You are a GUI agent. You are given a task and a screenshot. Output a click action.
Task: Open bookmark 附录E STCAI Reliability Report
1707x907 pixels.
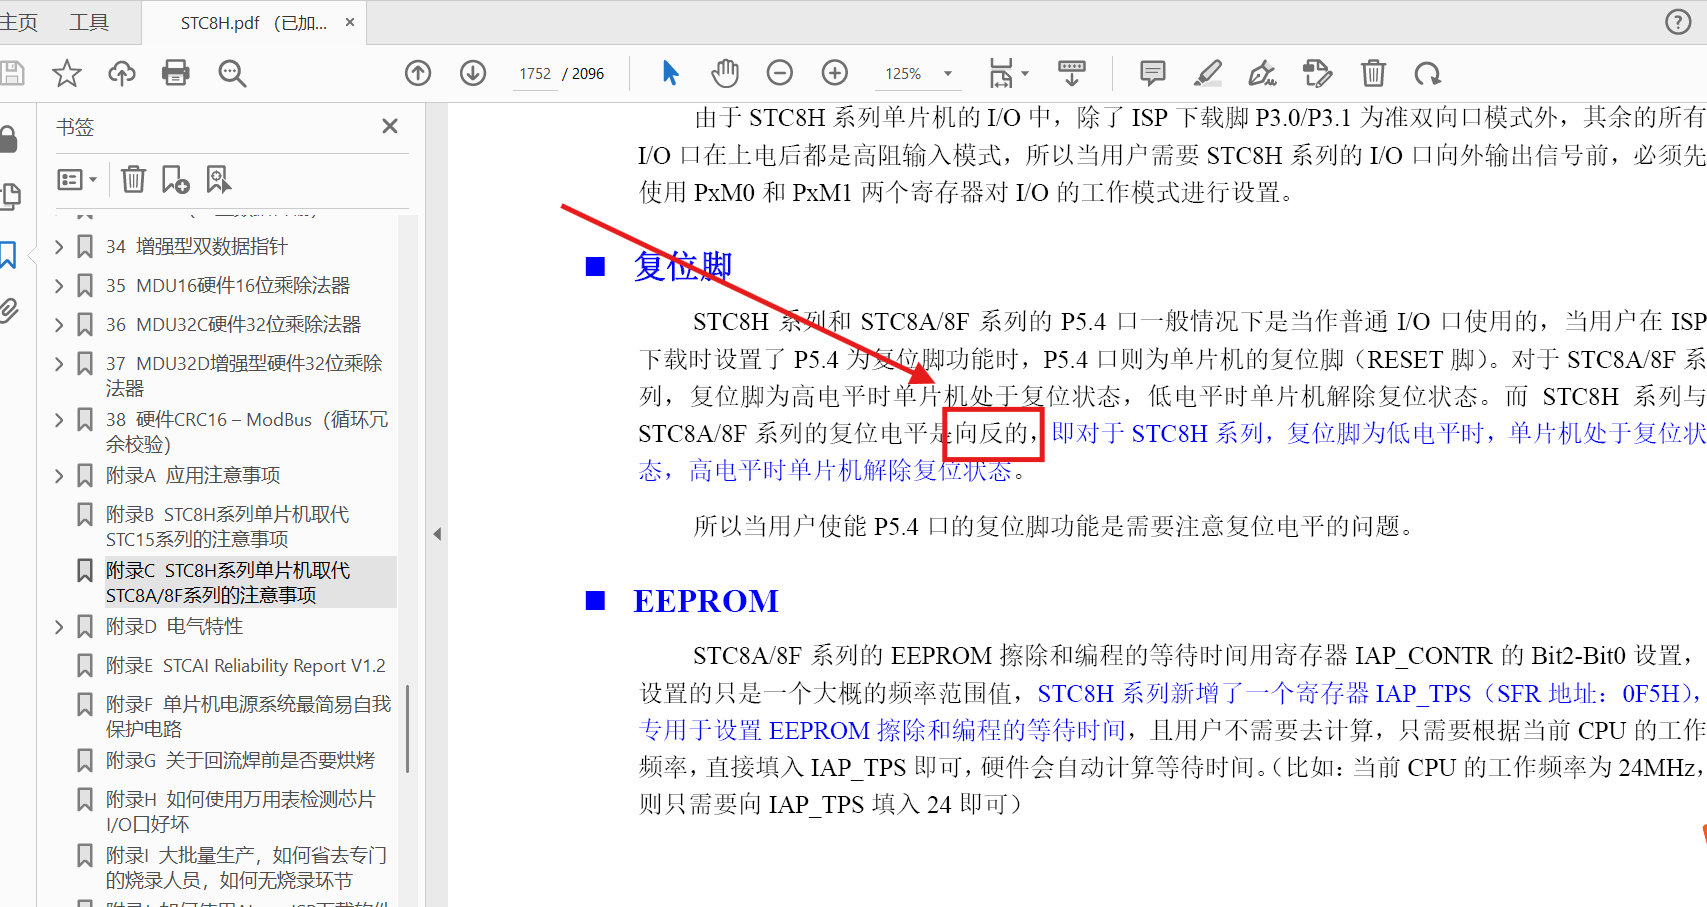pyautogui.click(x=245, y=666)
